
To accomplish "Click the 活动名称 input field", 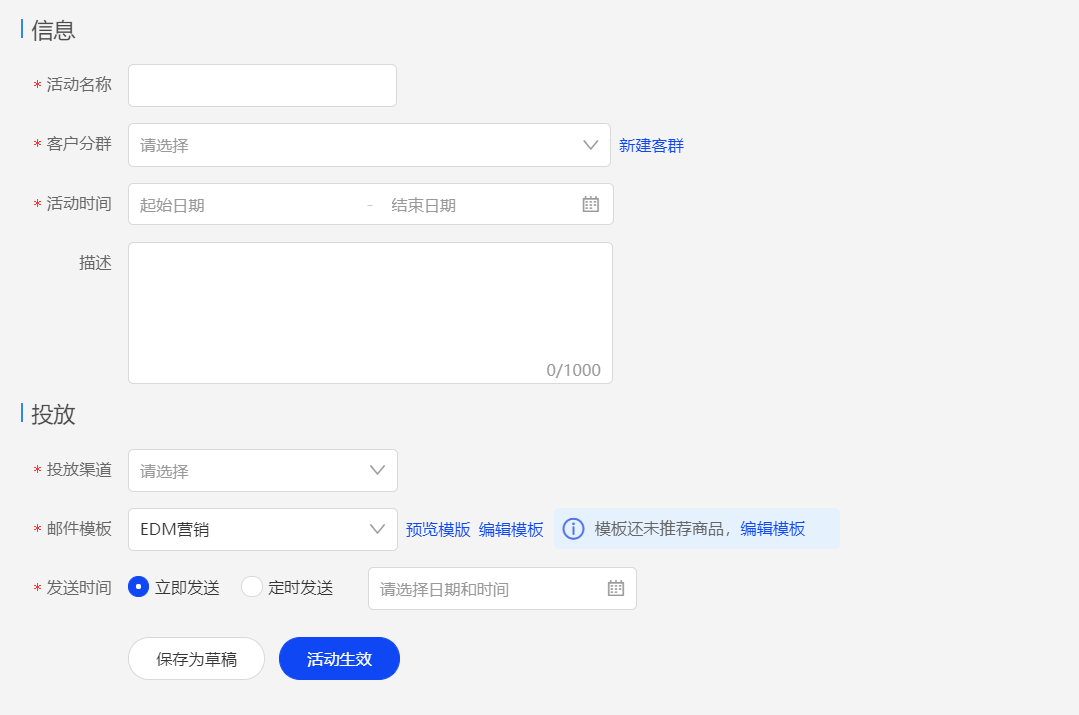I will (x=260, y=85).
